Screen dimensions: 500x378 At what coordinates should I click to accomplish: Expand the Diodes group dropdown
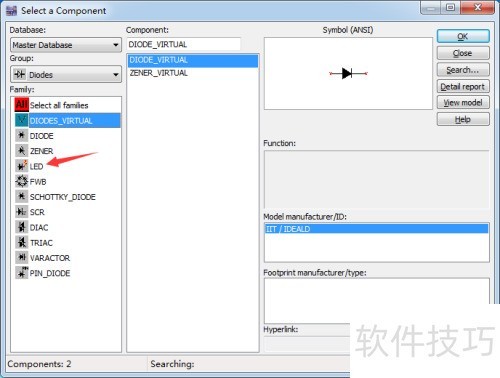click(66, 74)
